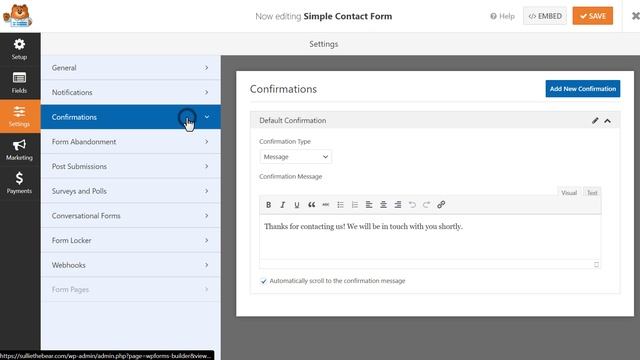This screenshot has width=640, height=360.
Task: Insert a bulleted list
Action: [340, 205]
